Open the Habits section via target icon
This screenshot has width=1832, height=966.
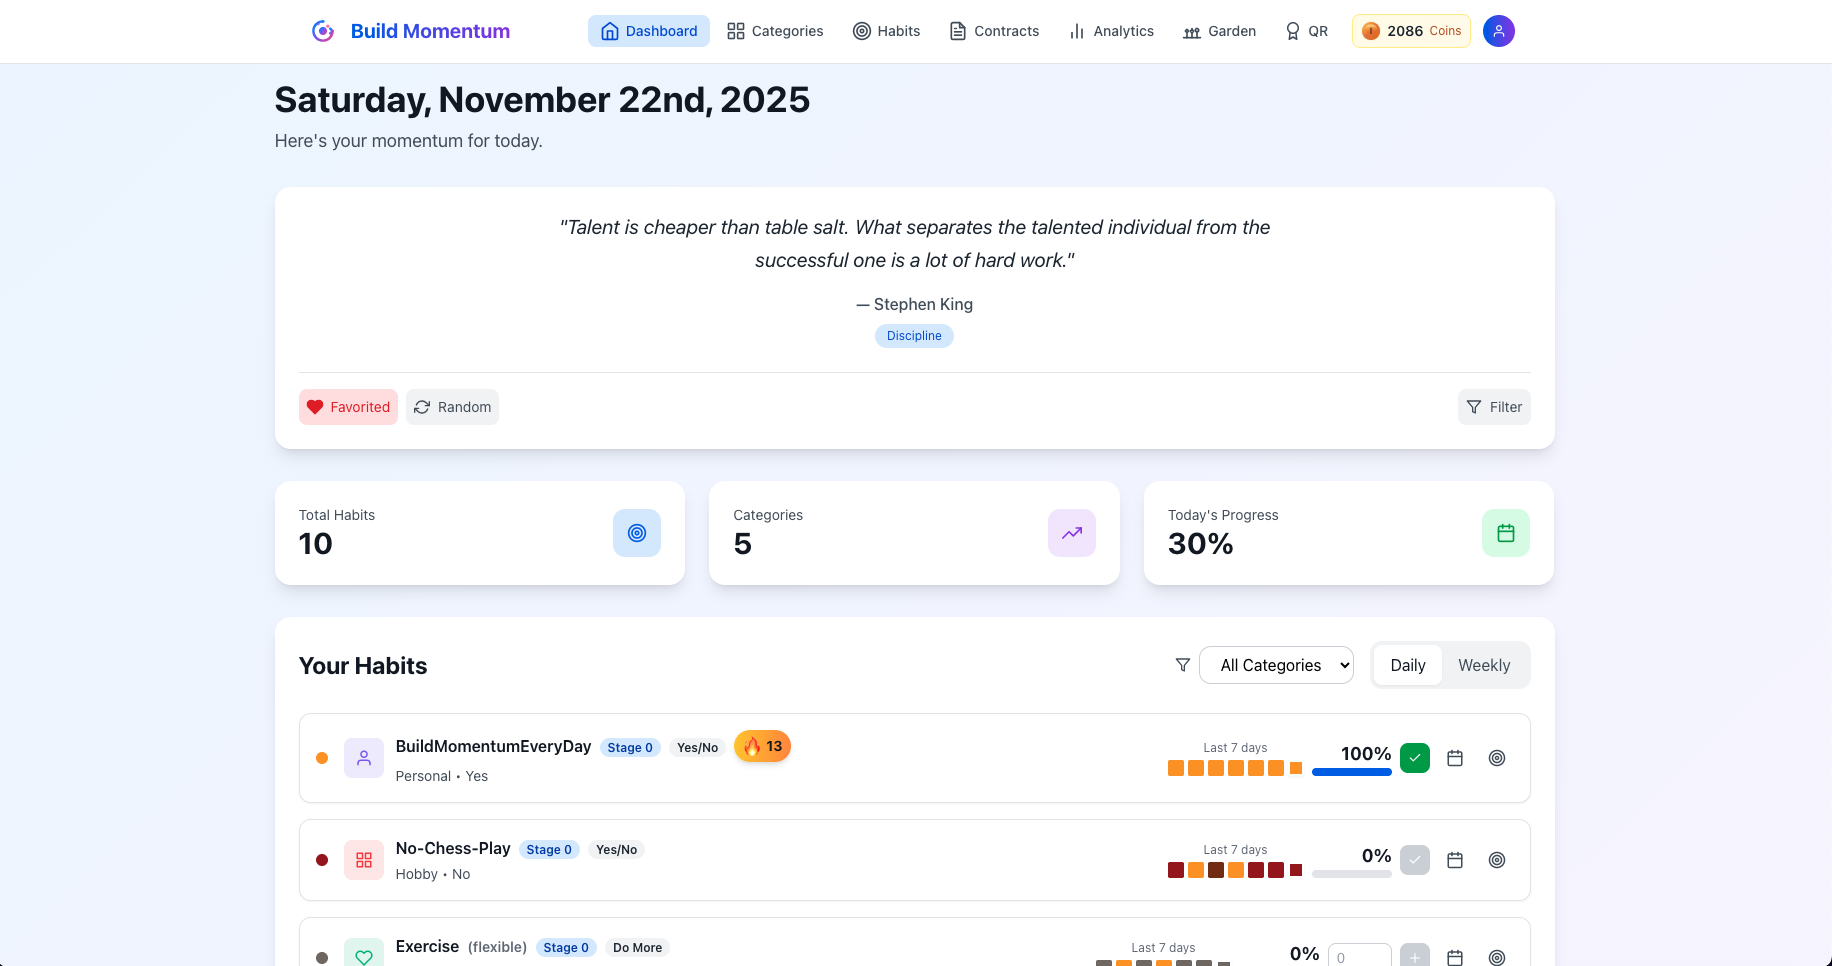862,31
